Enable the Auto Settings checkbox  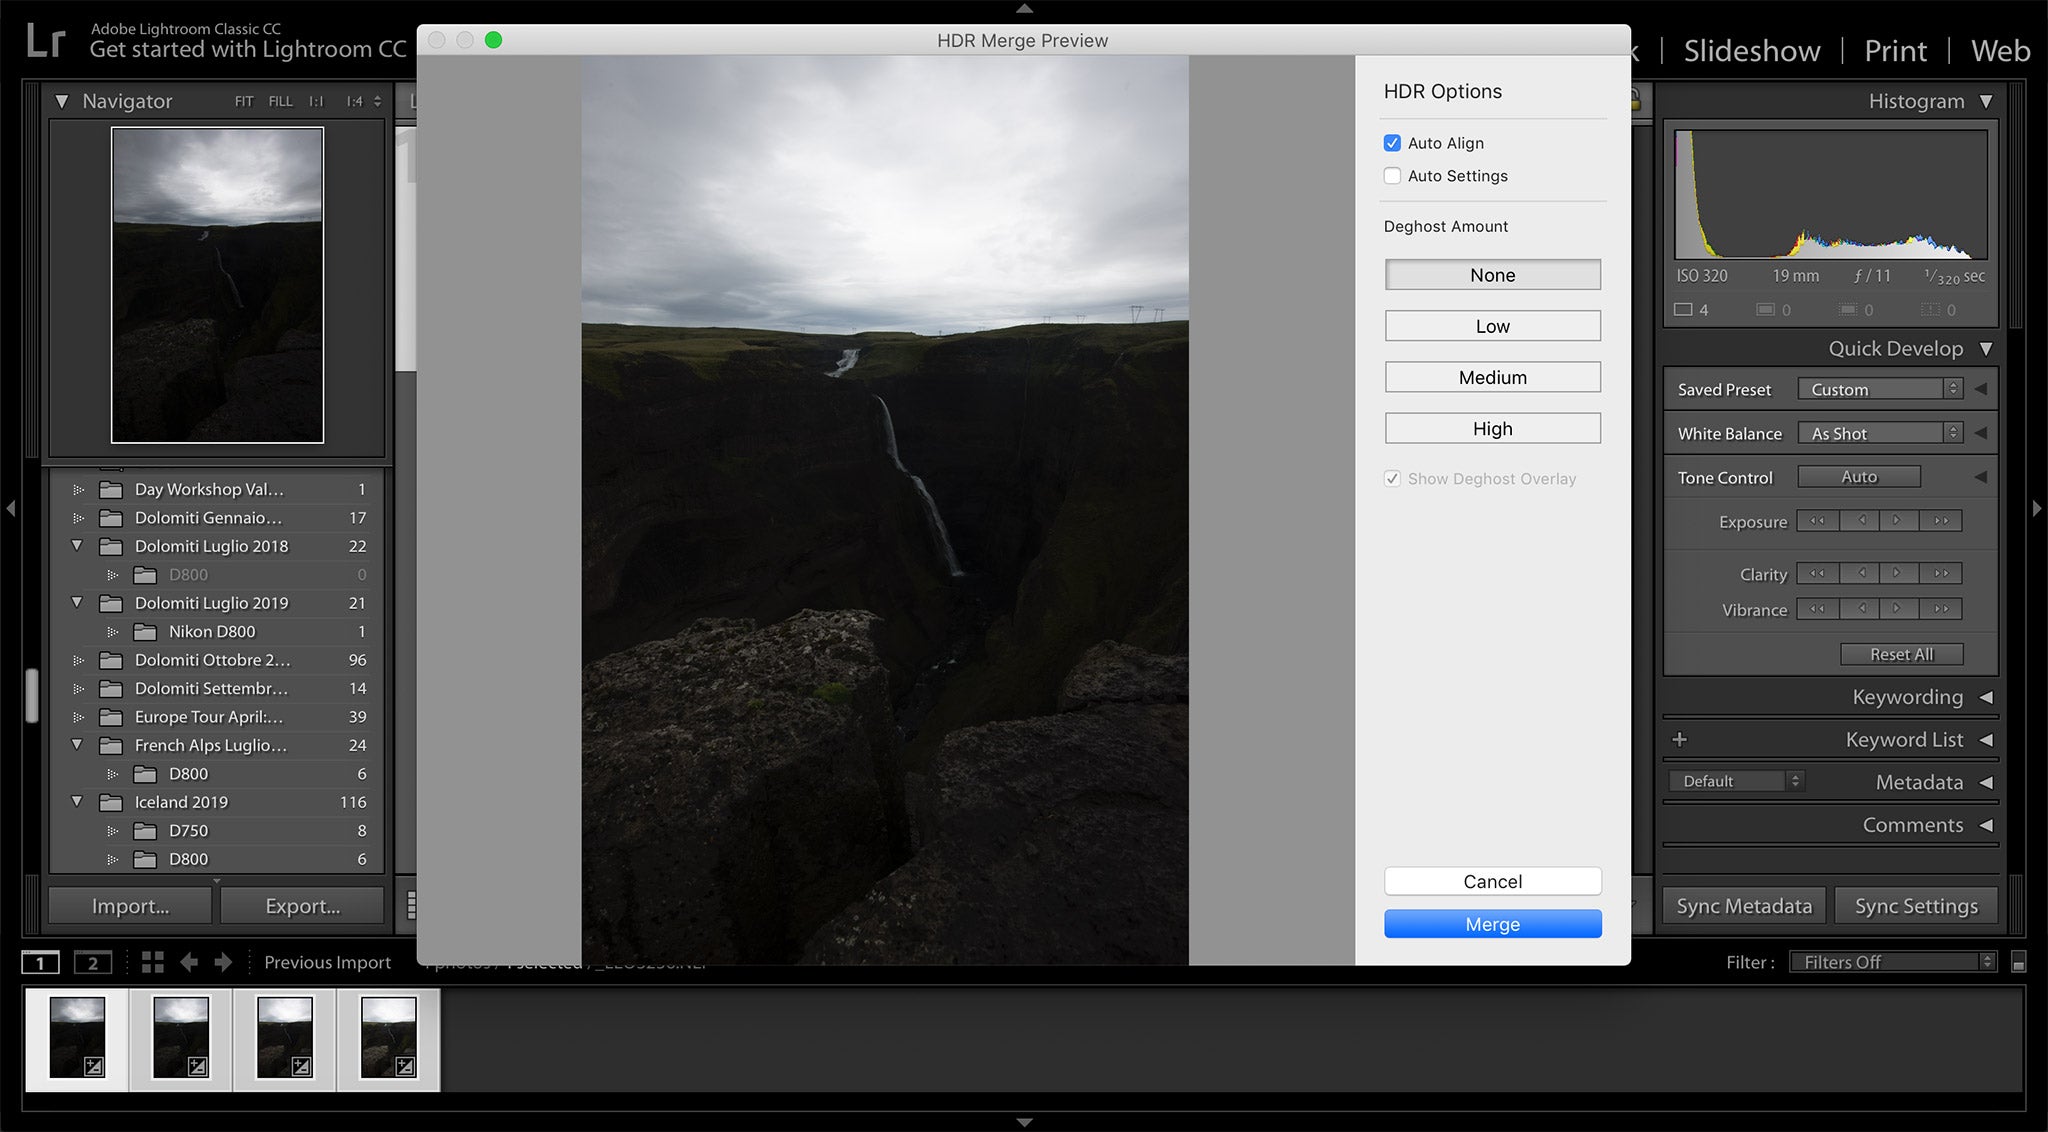(x=1392, y=176)
